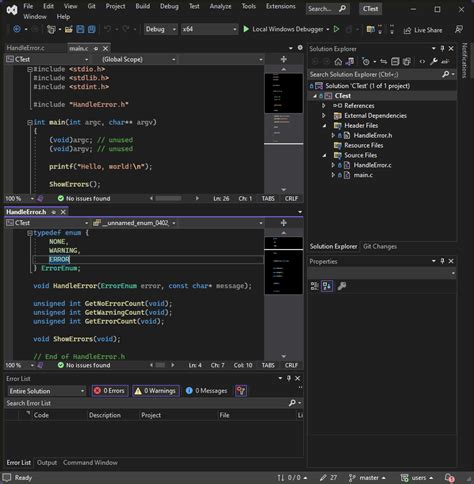This screenshot has width=474, height=484.
Task: Click the split editor plus icon in main.c
Action: coord(284,59)
